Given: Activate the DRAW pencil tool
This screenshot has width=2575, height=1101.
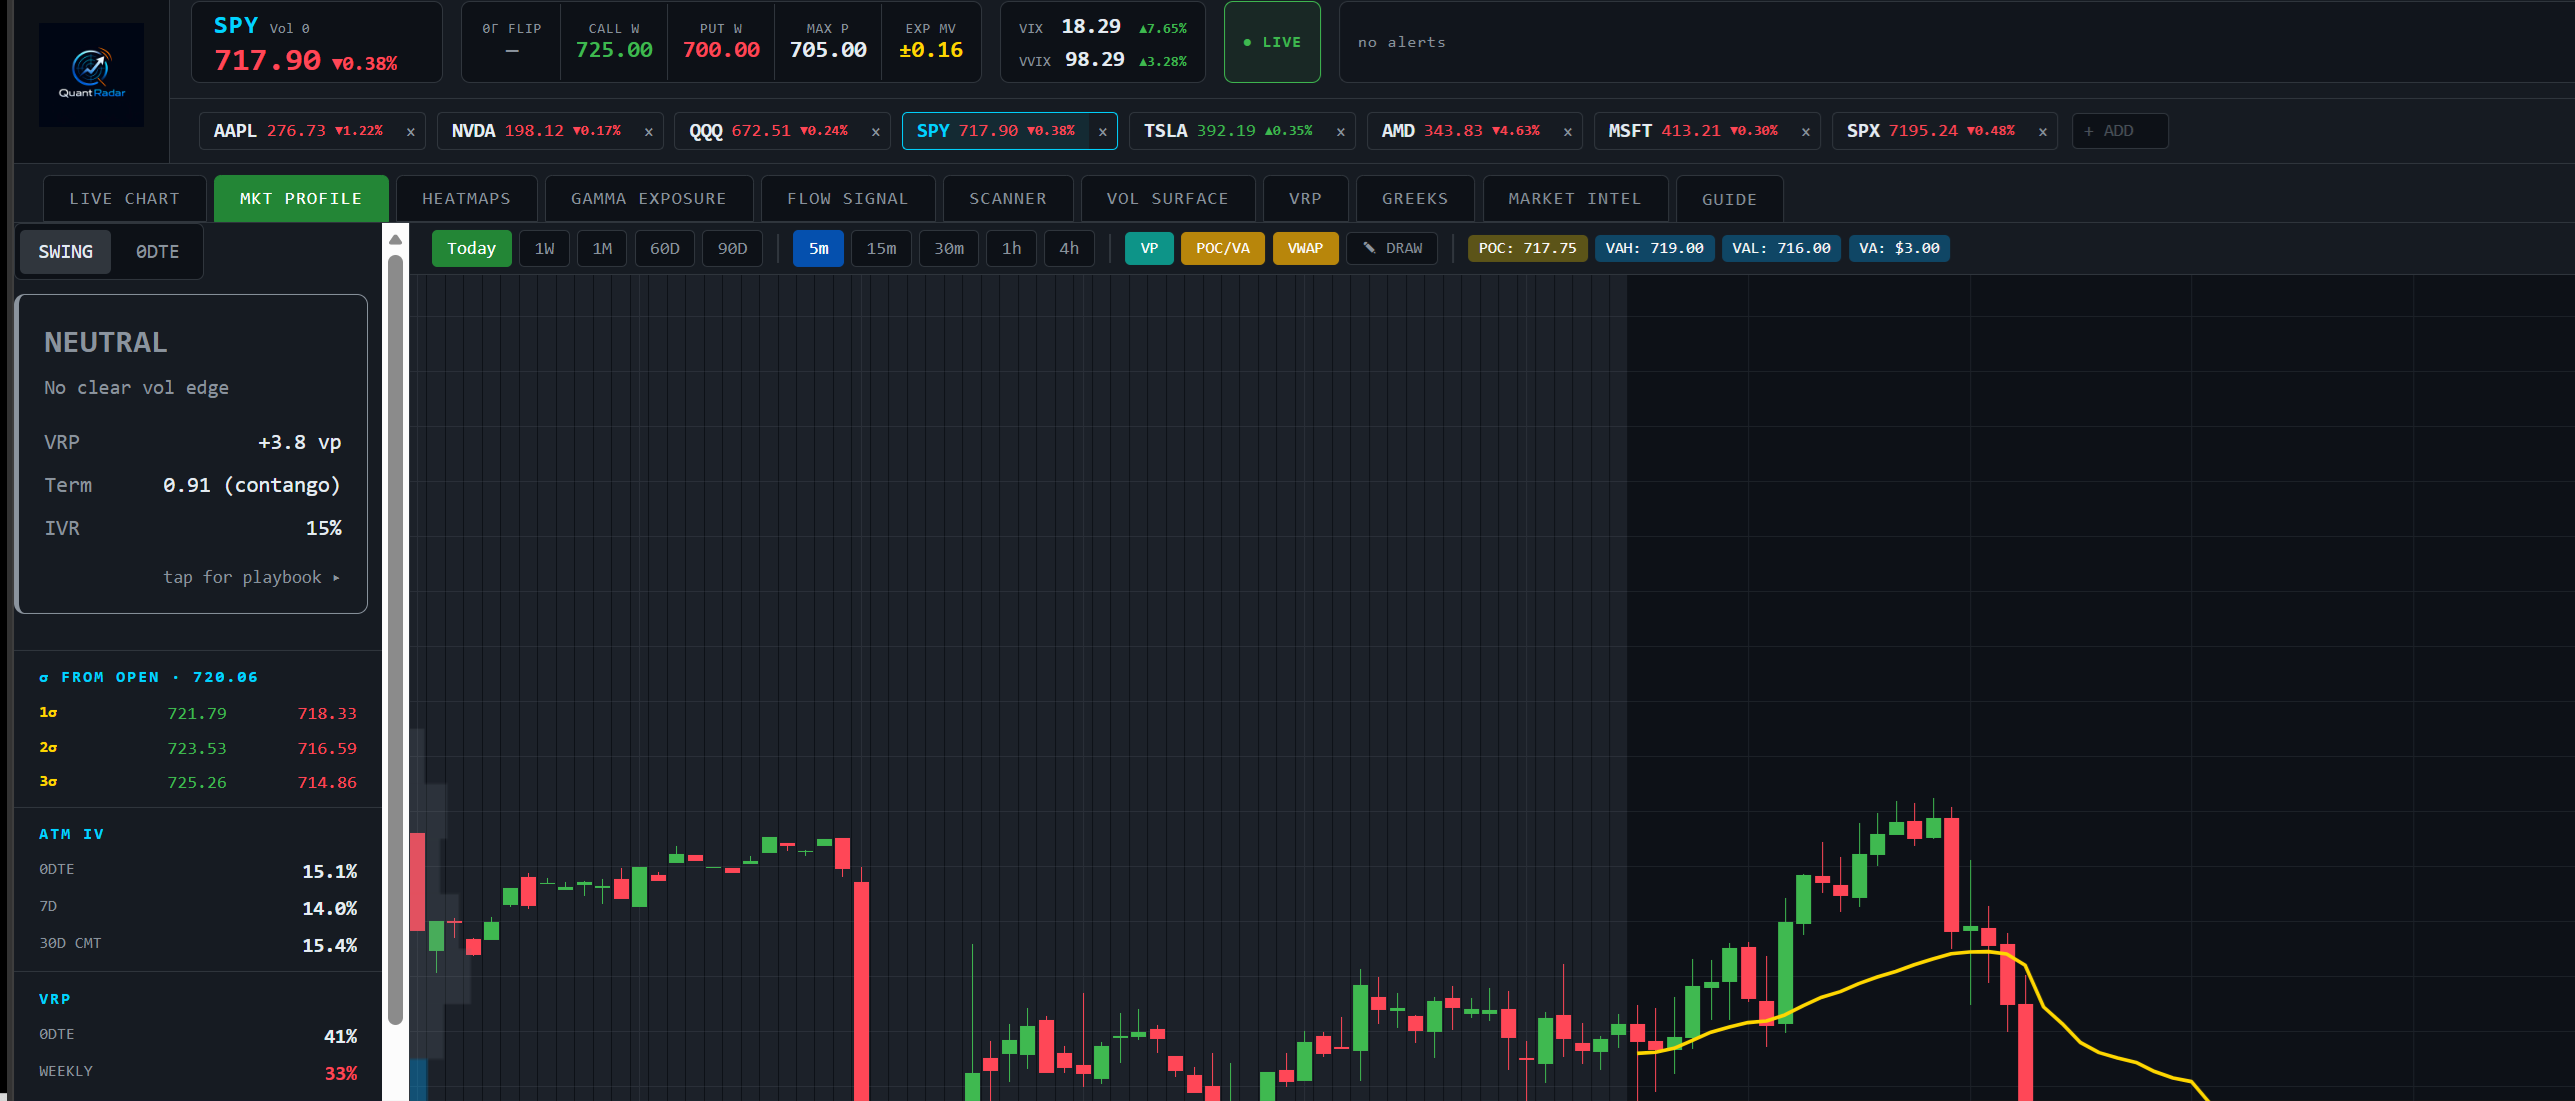Looking at the screenshot, I should [1392, 249].
